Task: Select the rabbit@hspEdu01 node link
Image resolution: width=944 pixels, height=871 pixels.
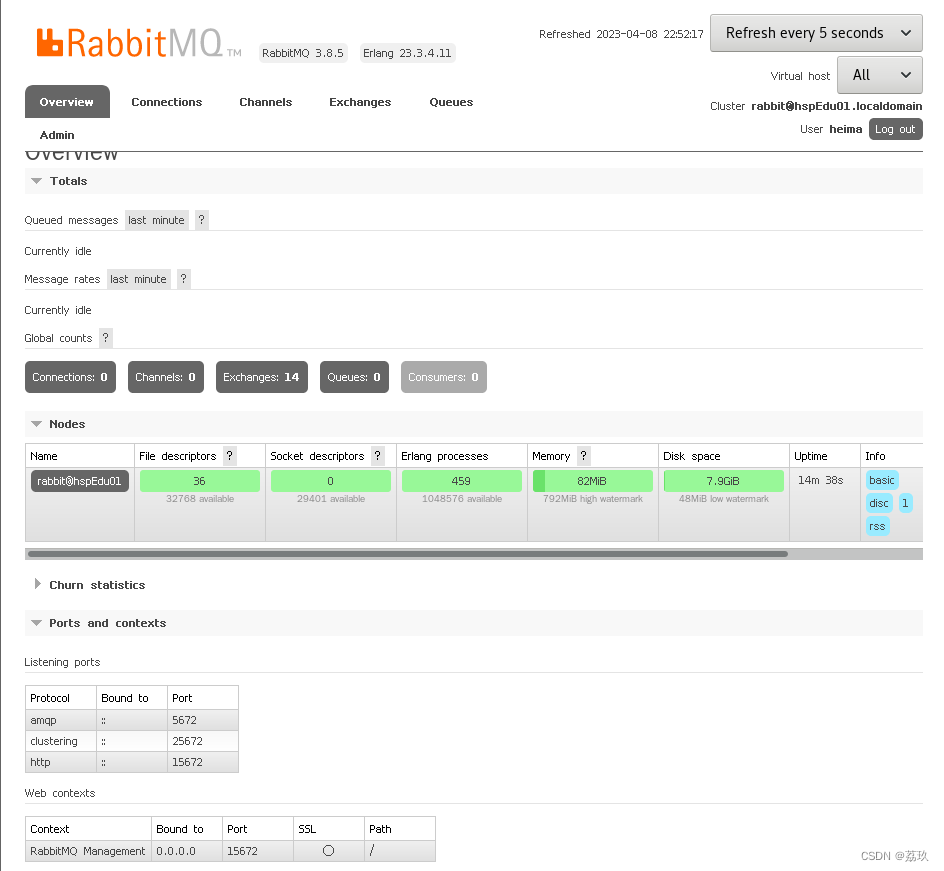Action: [x=79, y=480]
